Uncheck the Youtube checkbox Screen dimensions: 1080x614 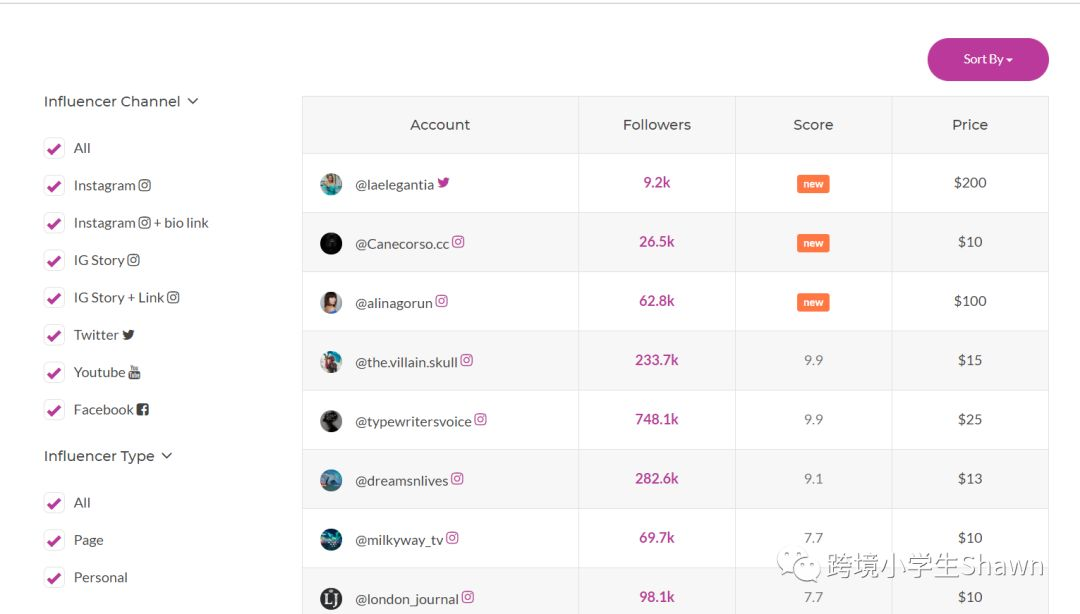54,373
